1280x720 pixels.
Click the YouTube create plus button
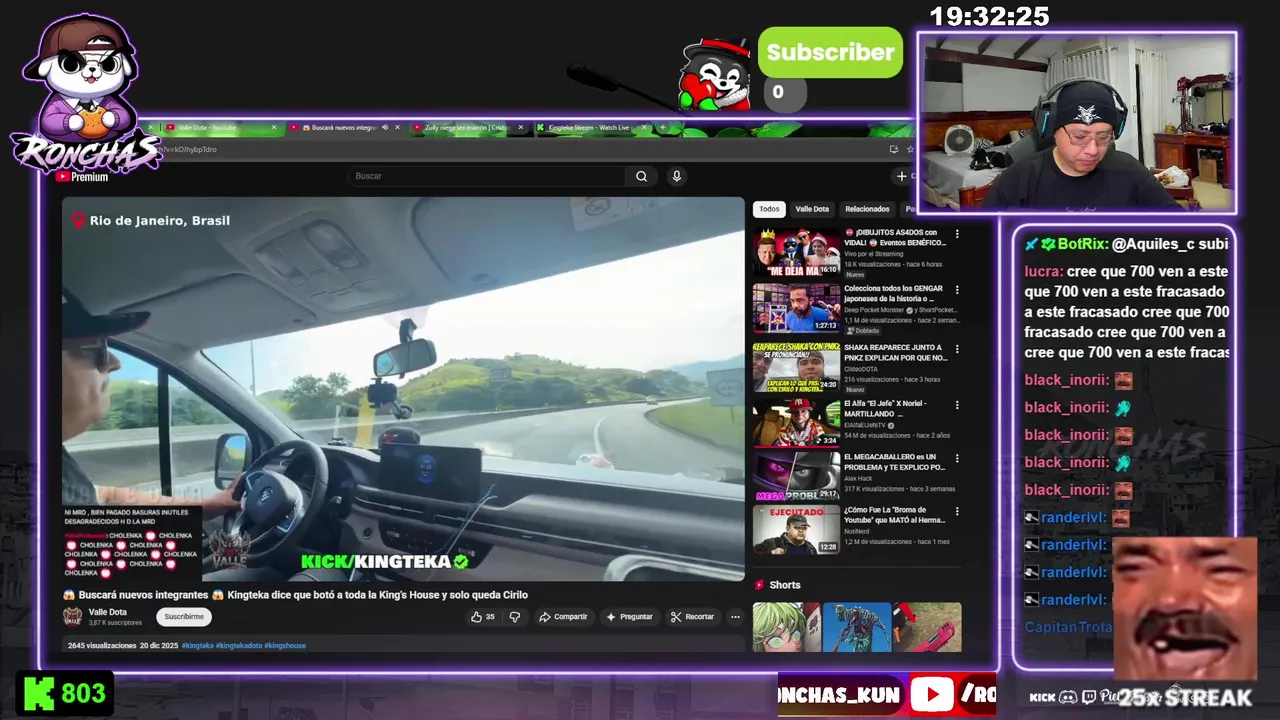point(902,176)
